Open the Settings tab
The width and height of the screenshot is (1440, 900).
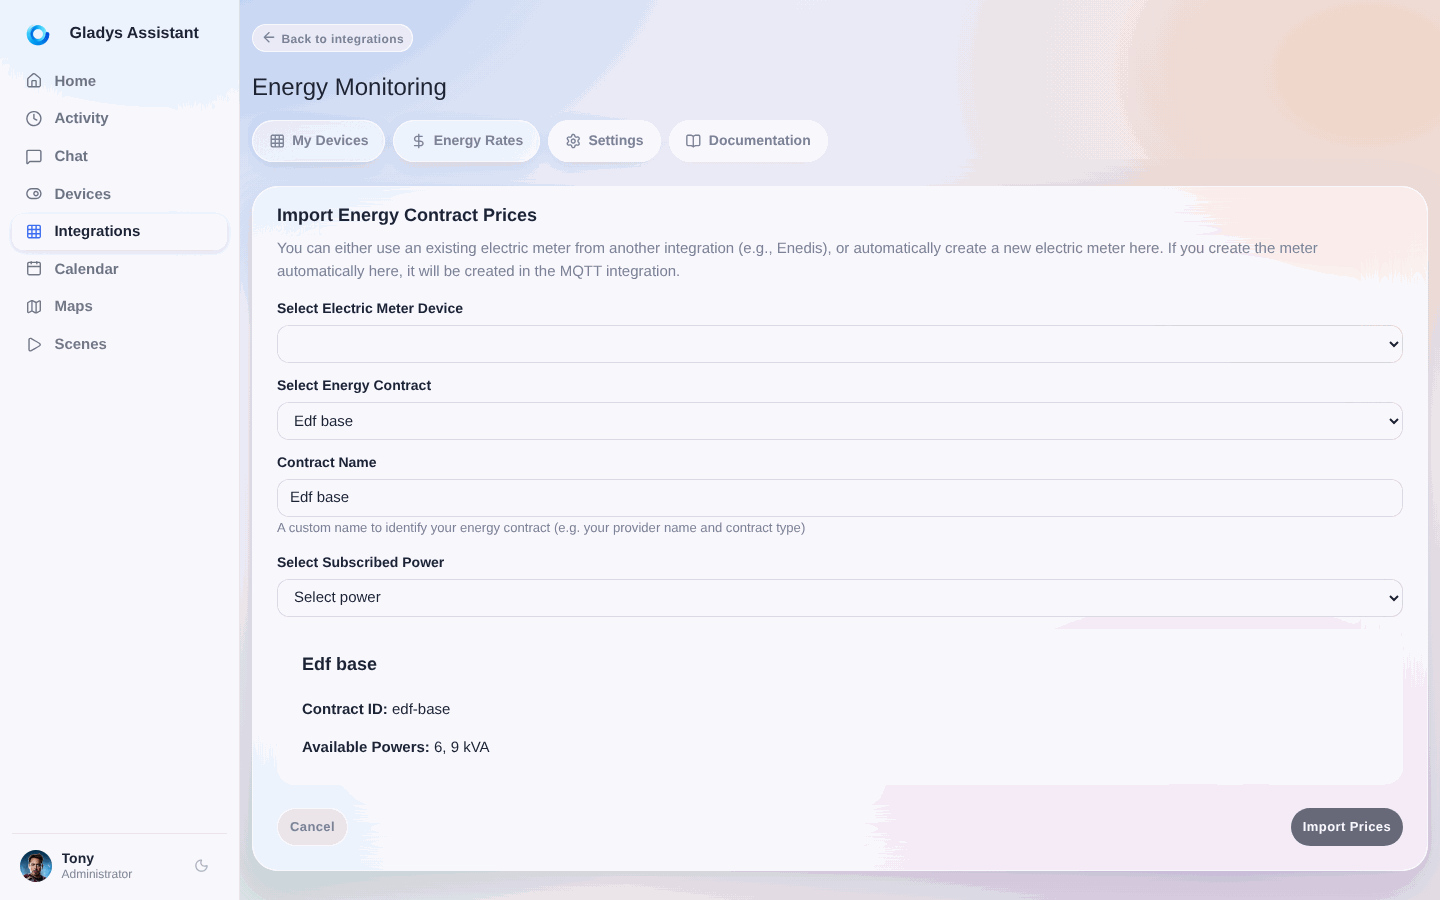(x=604, y=141)
